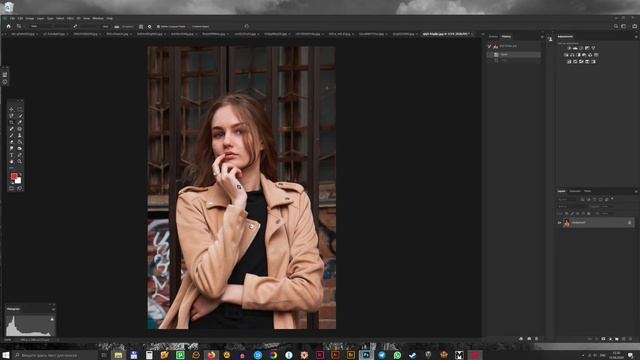Select the Hand tool

coord(11,161)
